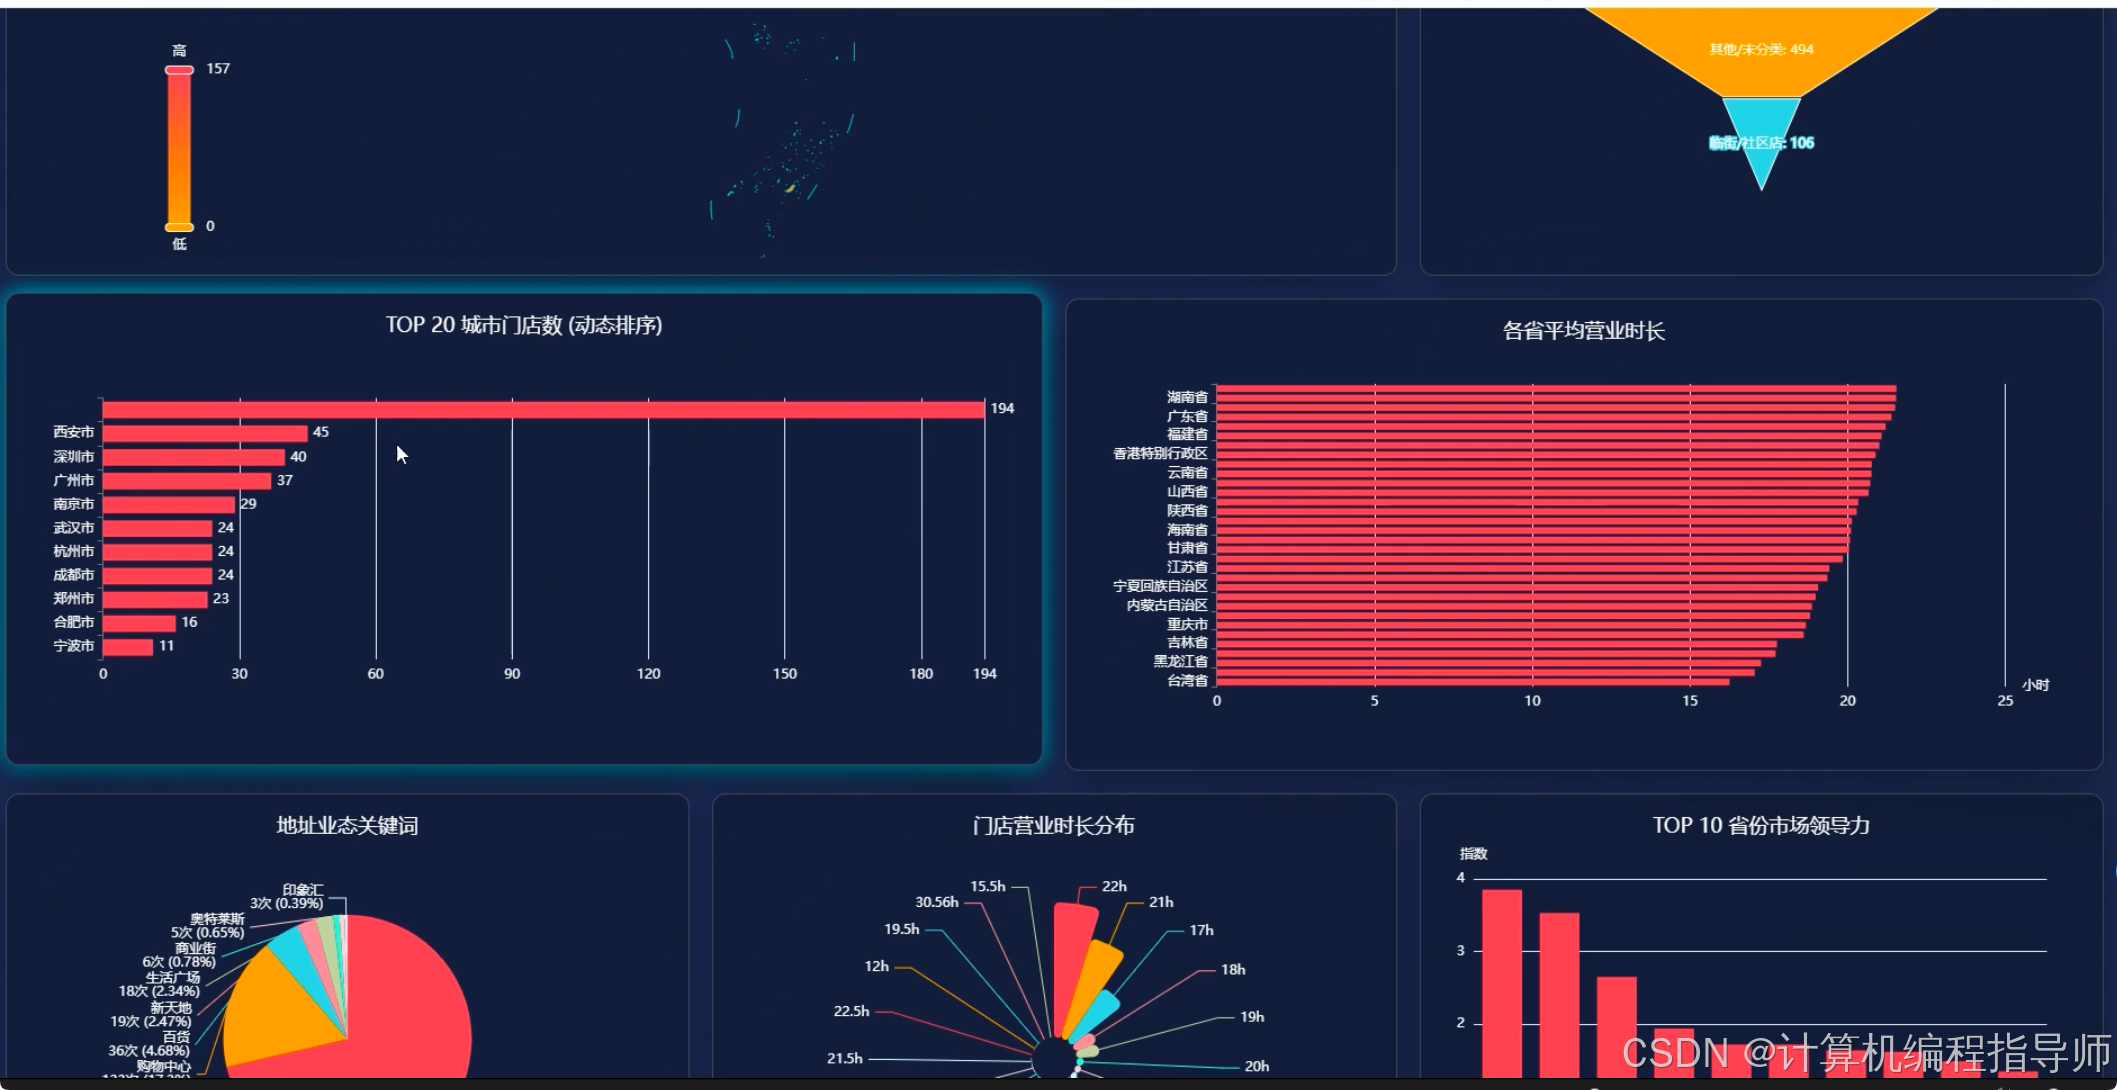Select the orange slice of the keyword pie chart
Viewport: 2117px width, 1090px height.
point(280,1015)
